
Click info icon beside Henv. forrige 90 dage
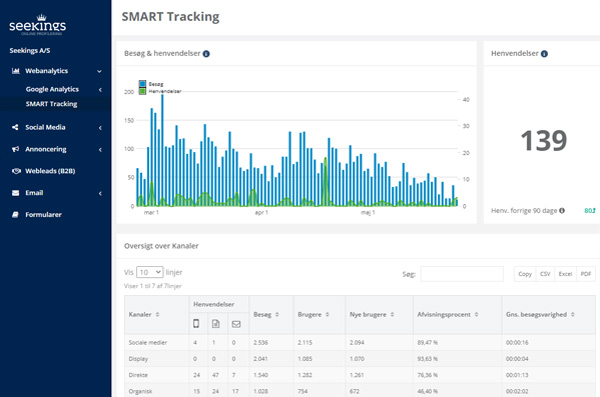point(562,211)
